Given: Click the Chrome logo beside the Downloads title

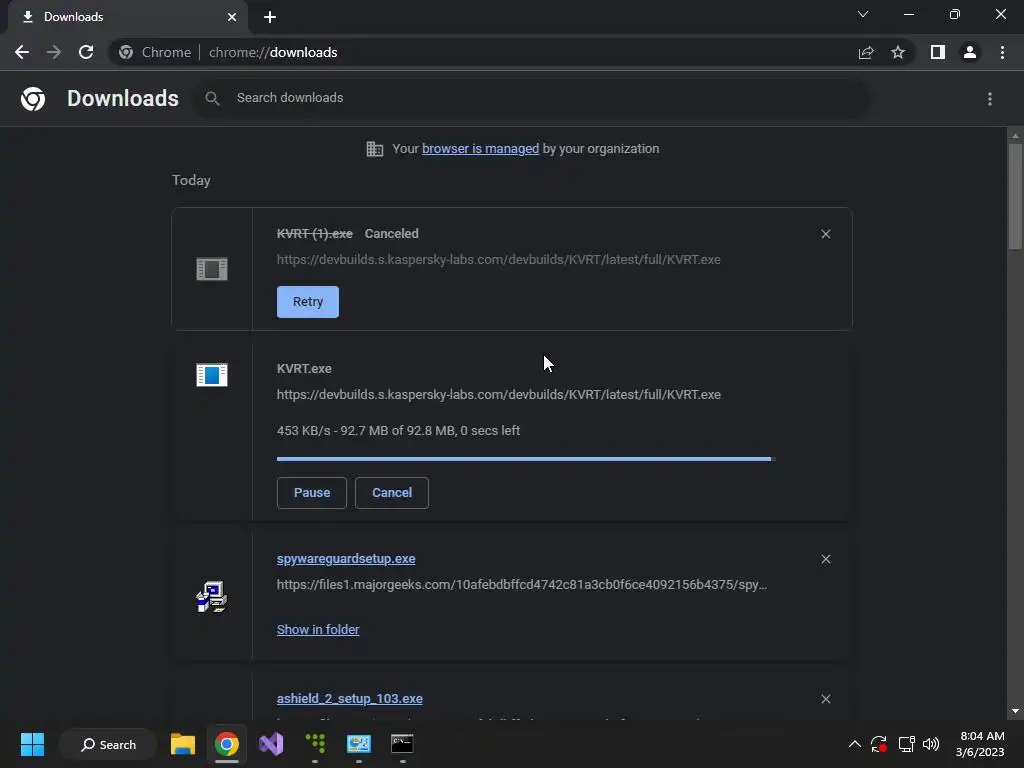Looking at the screenshot, I should coord(33,99).
